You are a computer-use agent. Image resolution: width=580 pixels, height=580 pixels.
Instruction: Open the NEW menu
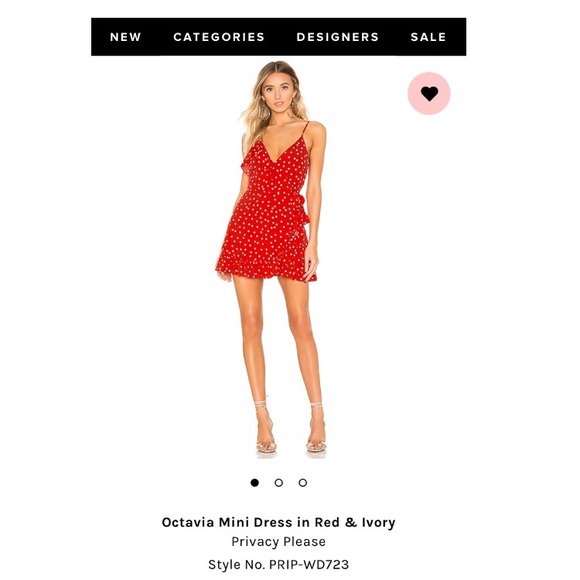[x=125, y=37]
